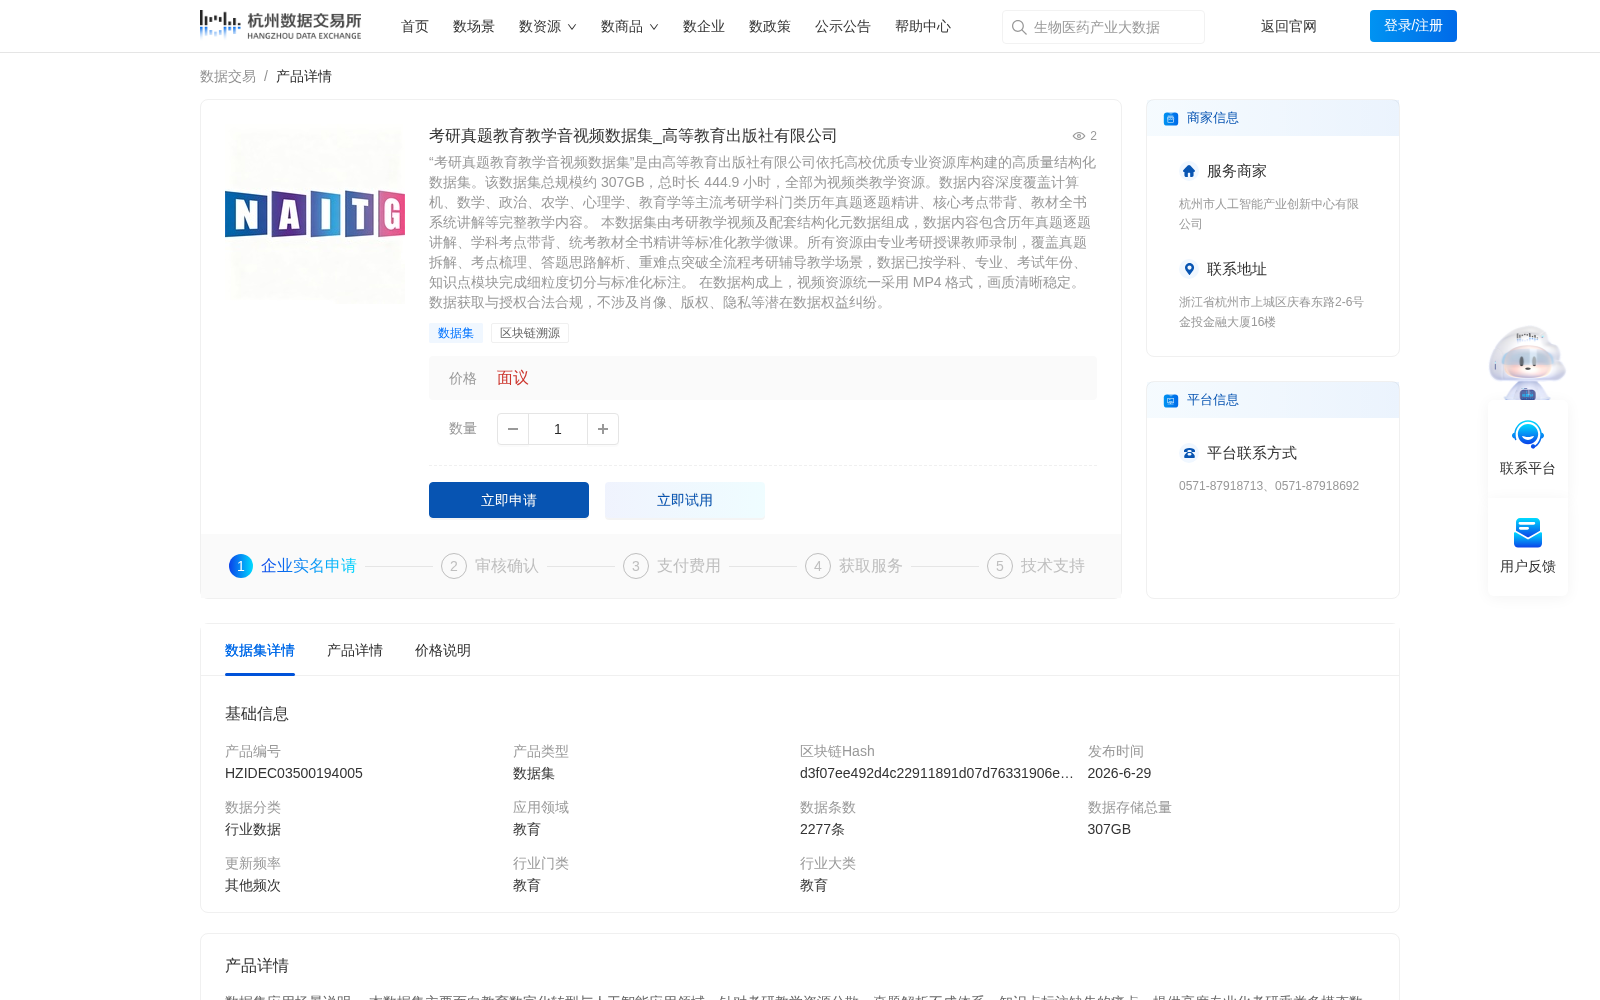Click 数据交易 breadcrumb link
Screen dimensions: 1600x1000
pyautogui.click(x=228, y=77)
